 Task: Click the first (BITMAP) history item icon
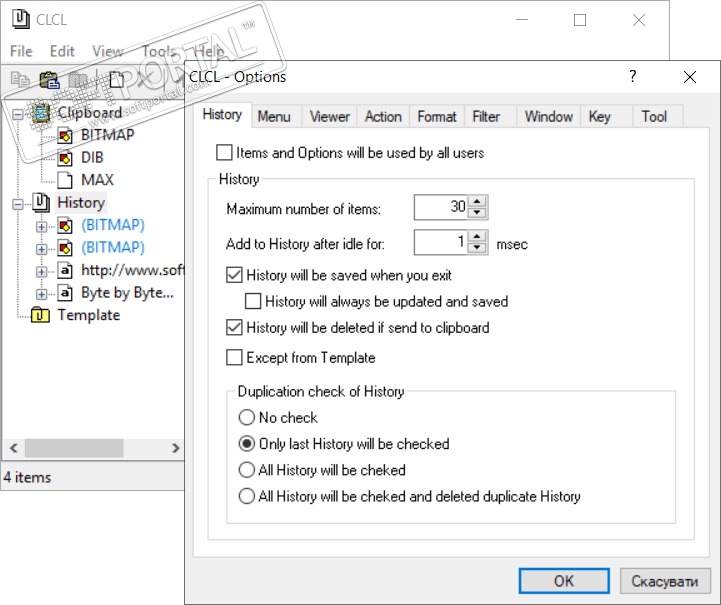point(65,225)
